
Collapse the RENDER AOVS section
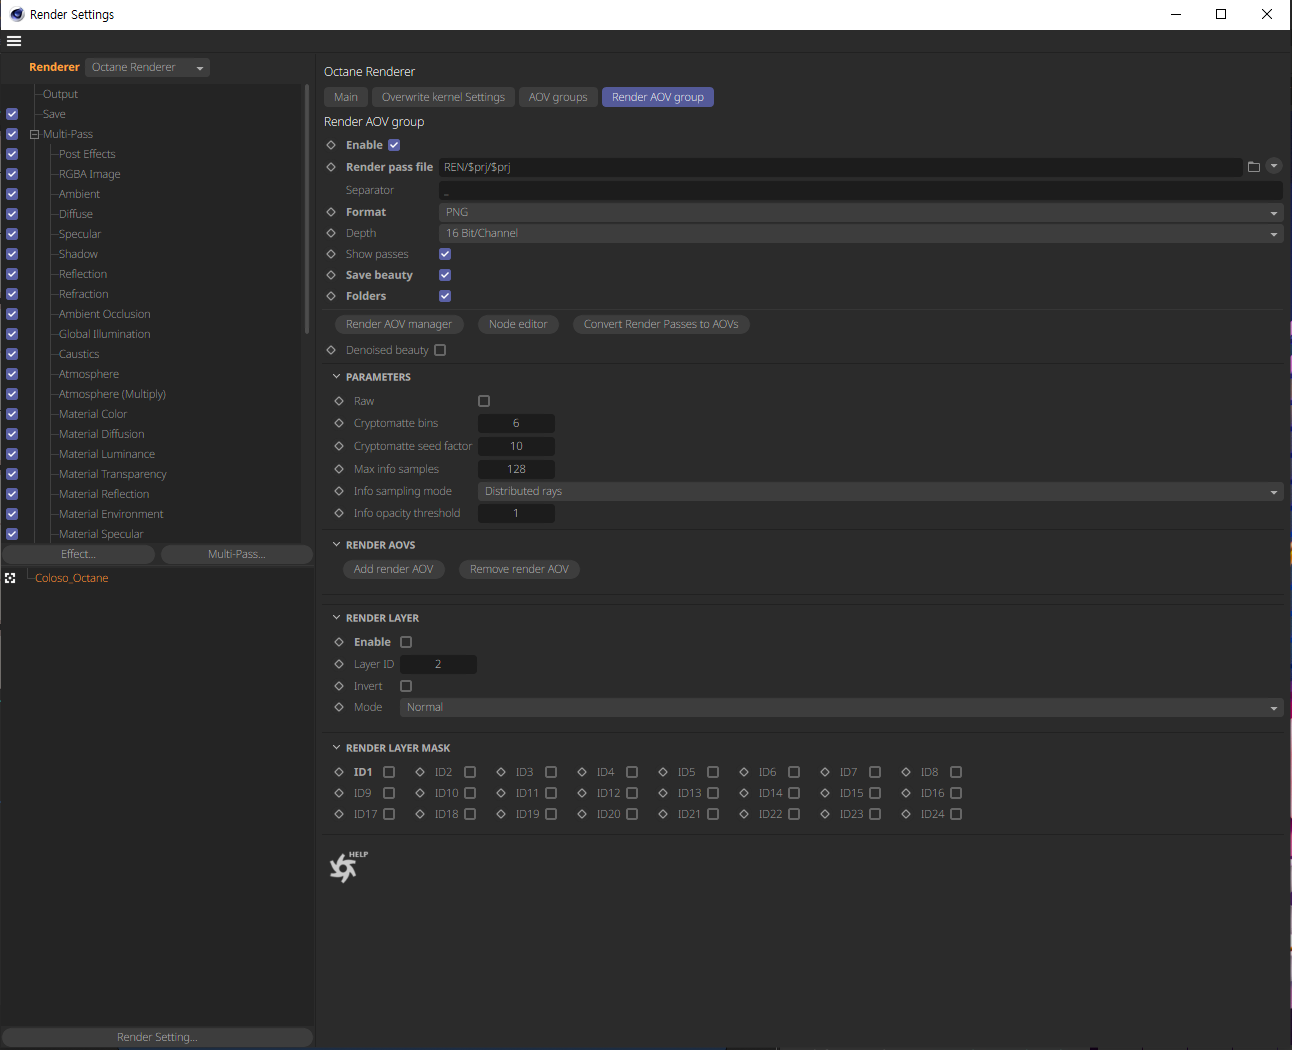point(336,545)
